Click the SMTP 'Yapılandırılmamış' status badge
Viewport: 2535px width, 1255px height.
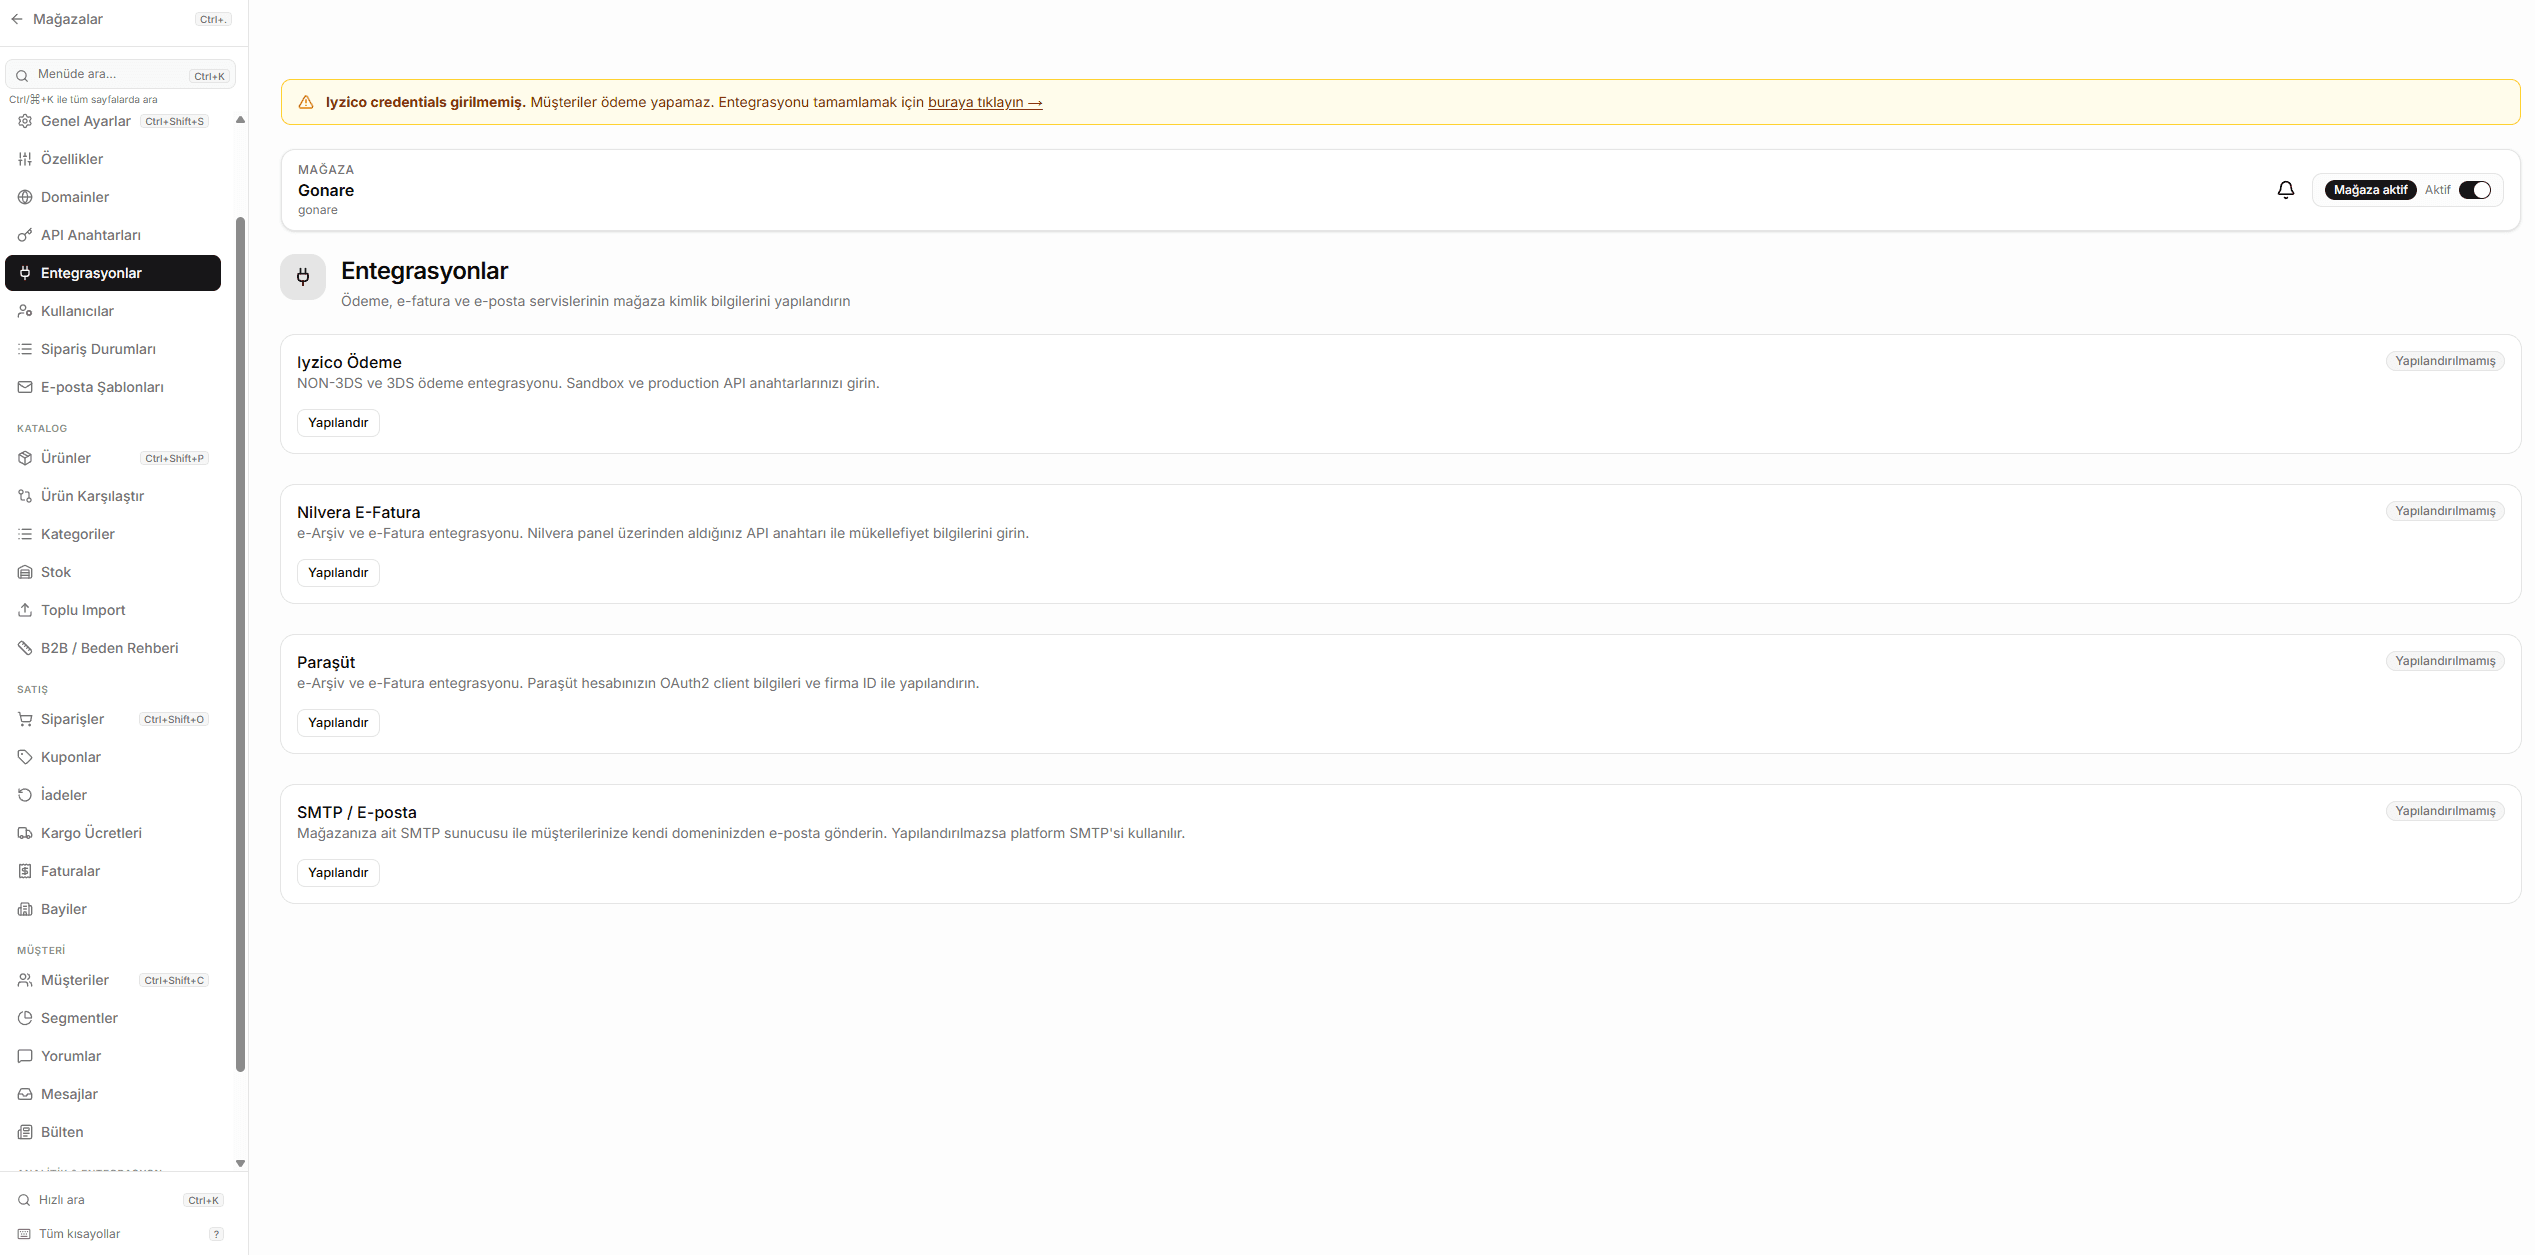coord(2445,811)
